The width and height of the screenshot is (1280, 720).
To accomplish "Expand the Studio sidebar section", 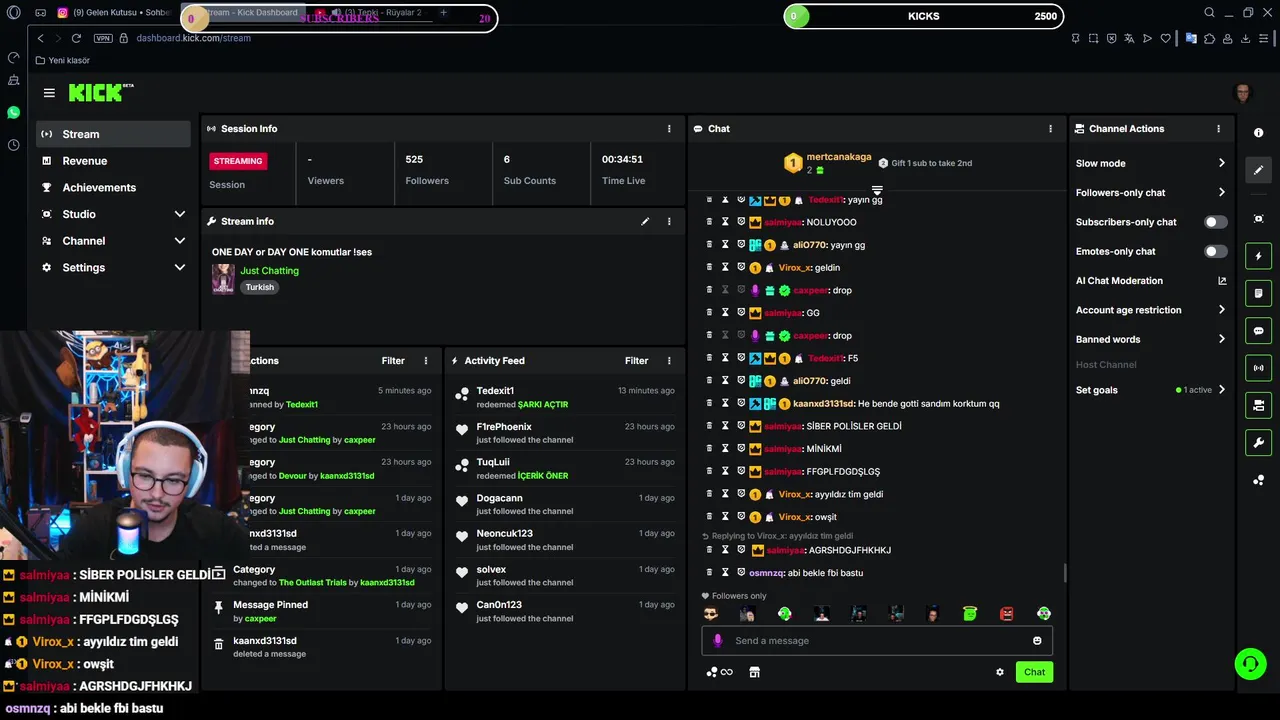I will point(113,214).
